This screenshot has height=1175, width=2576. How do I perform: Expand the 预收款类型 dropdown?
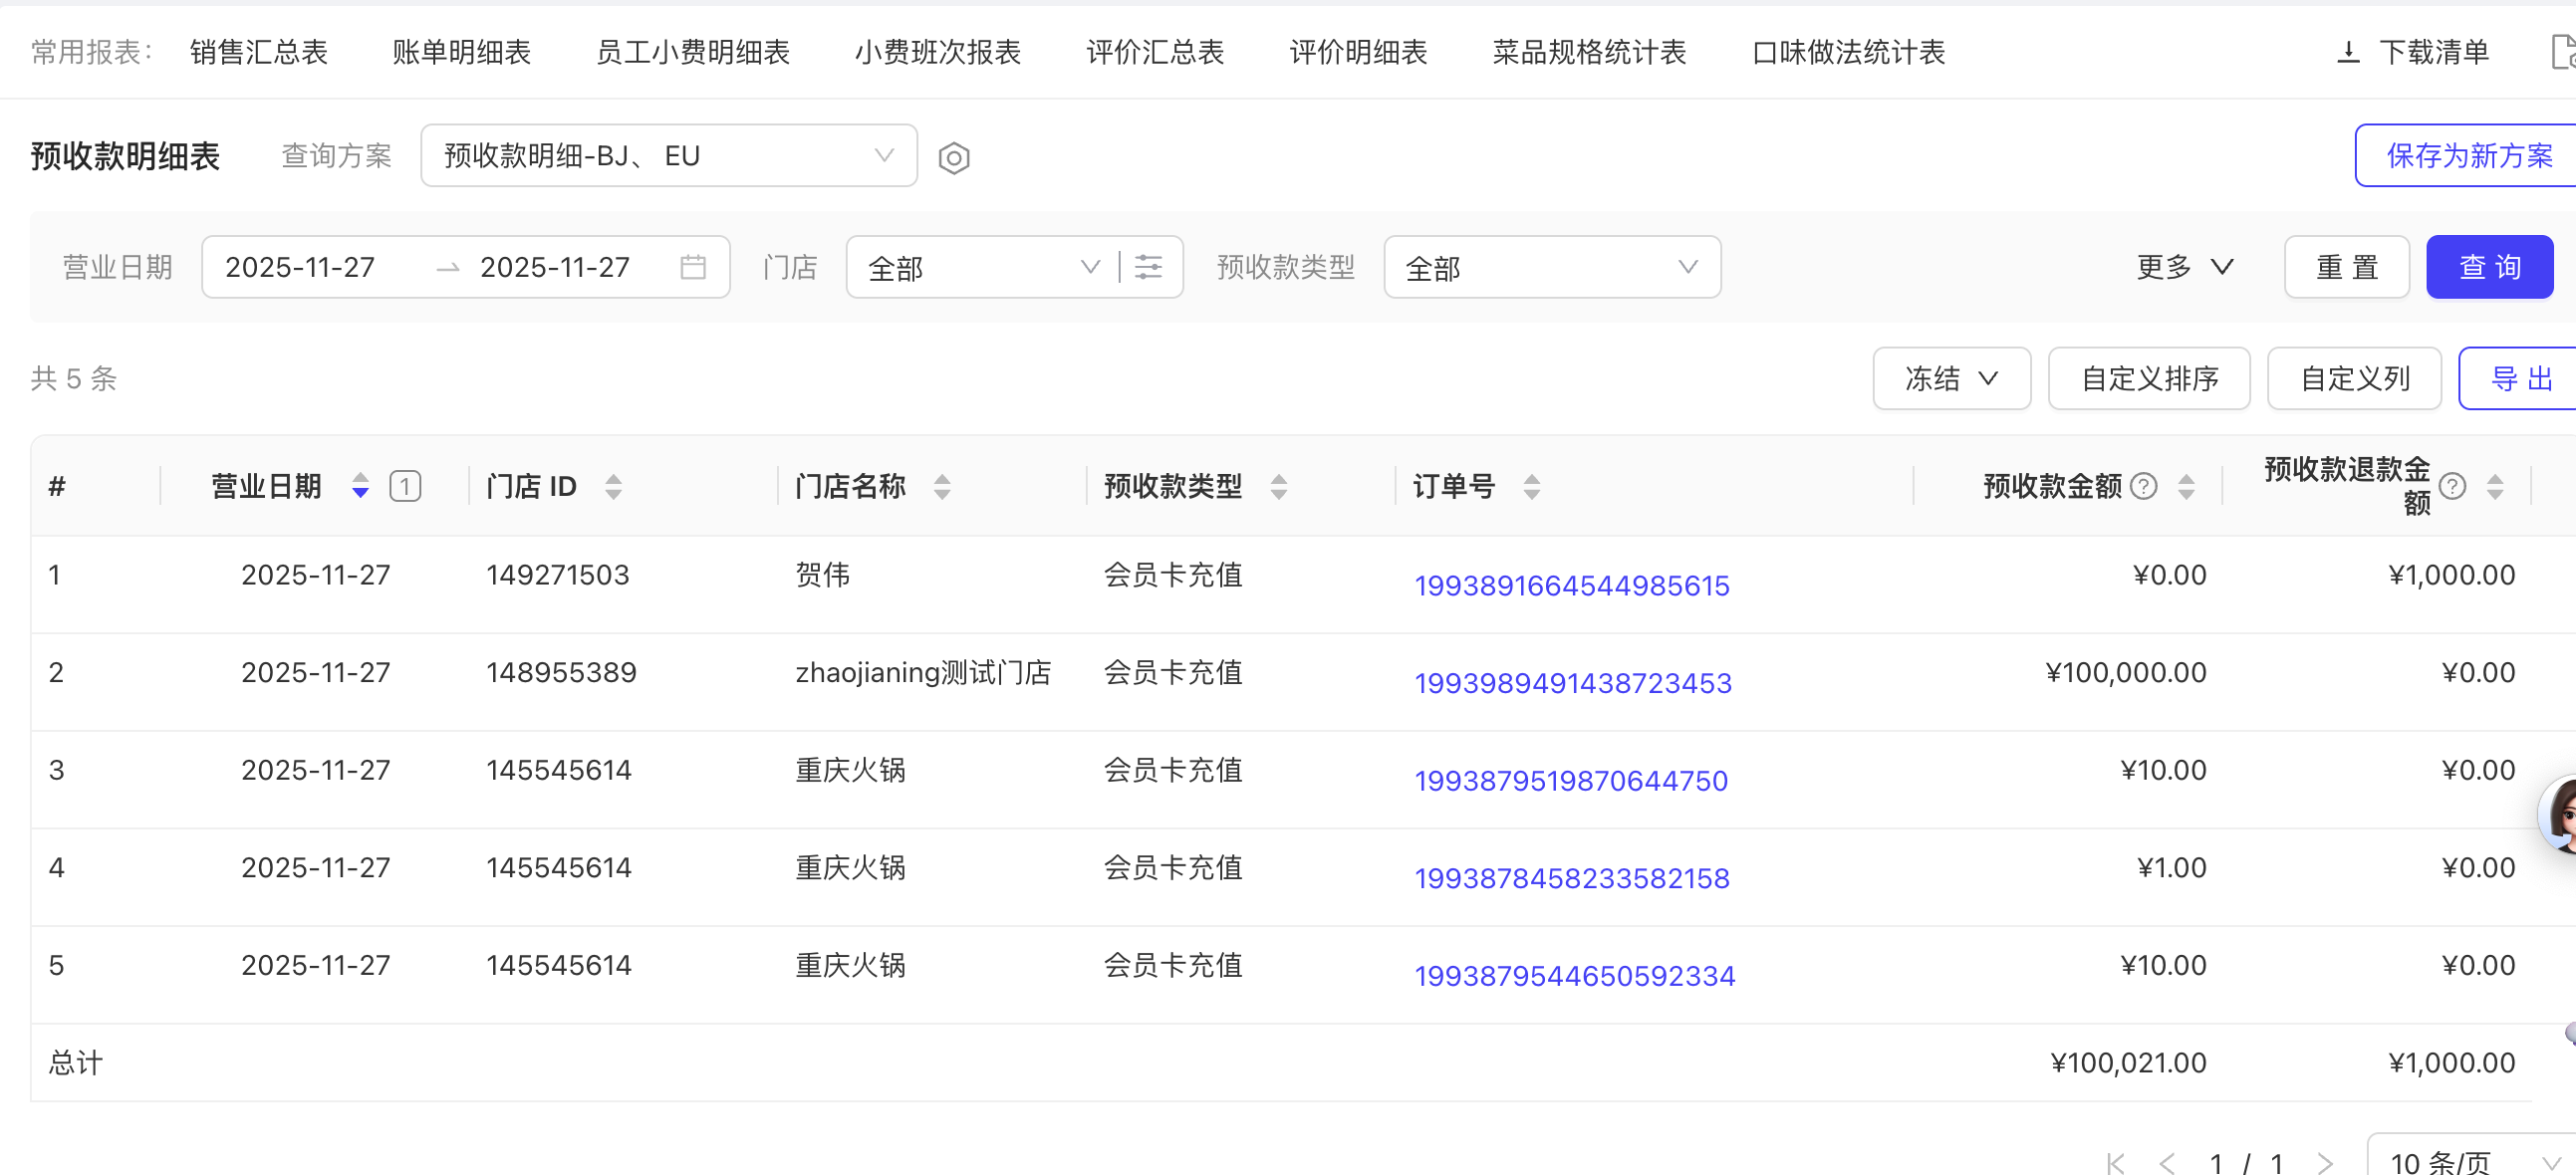pyautogui.click(x=1551, y=267)
